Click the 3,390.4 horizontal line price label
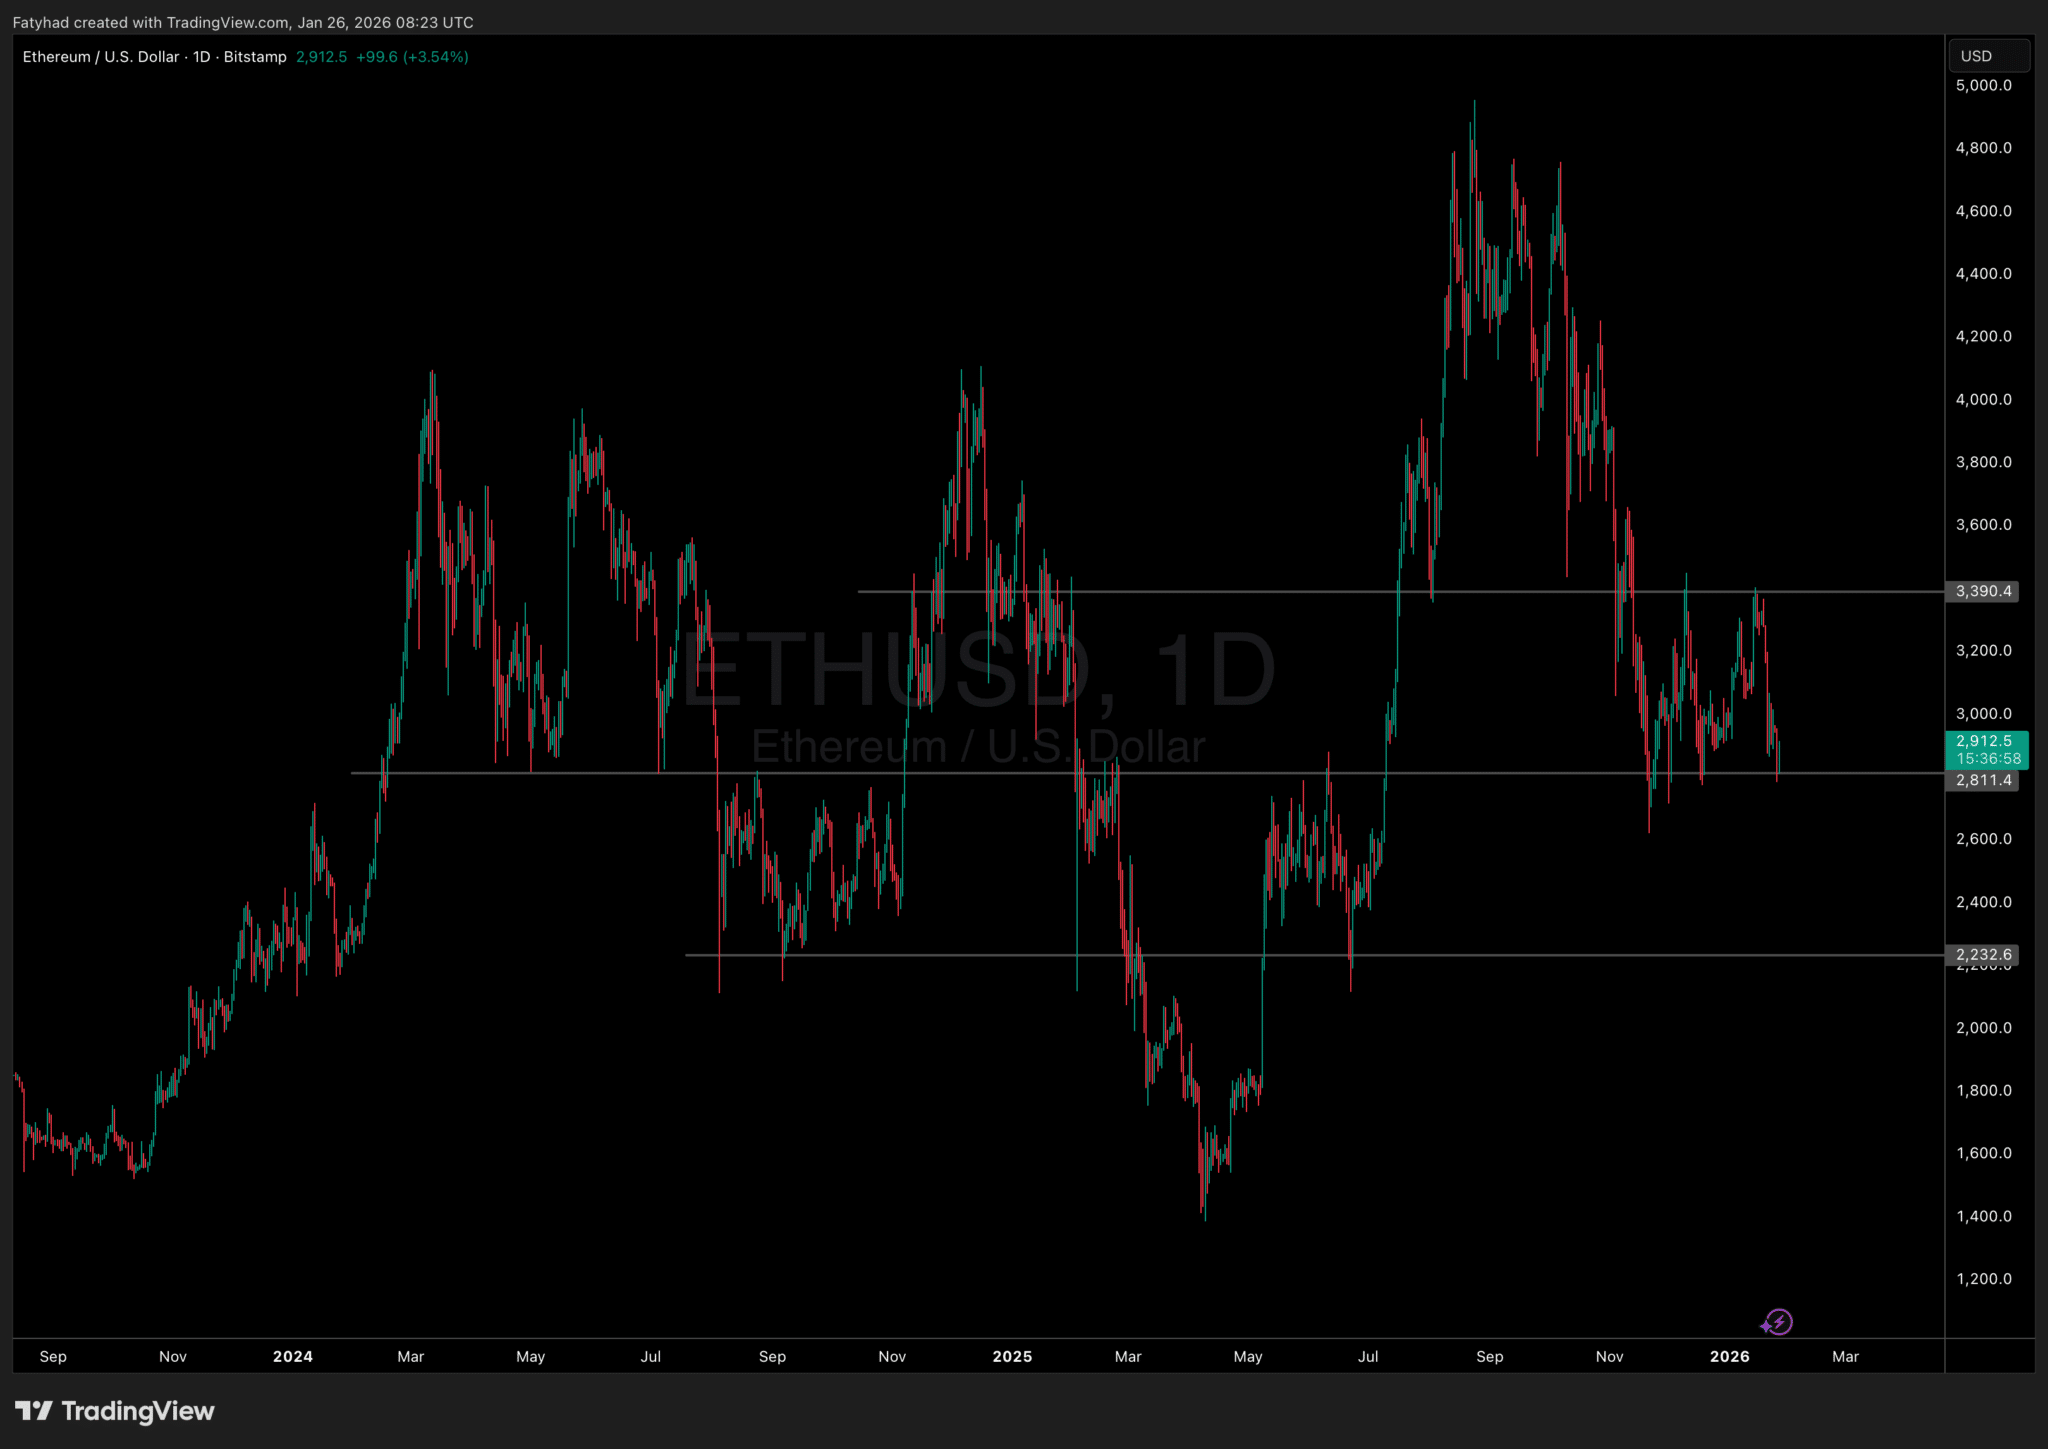This screenshot has height=1449, width=2048. tap(1982, 591)
